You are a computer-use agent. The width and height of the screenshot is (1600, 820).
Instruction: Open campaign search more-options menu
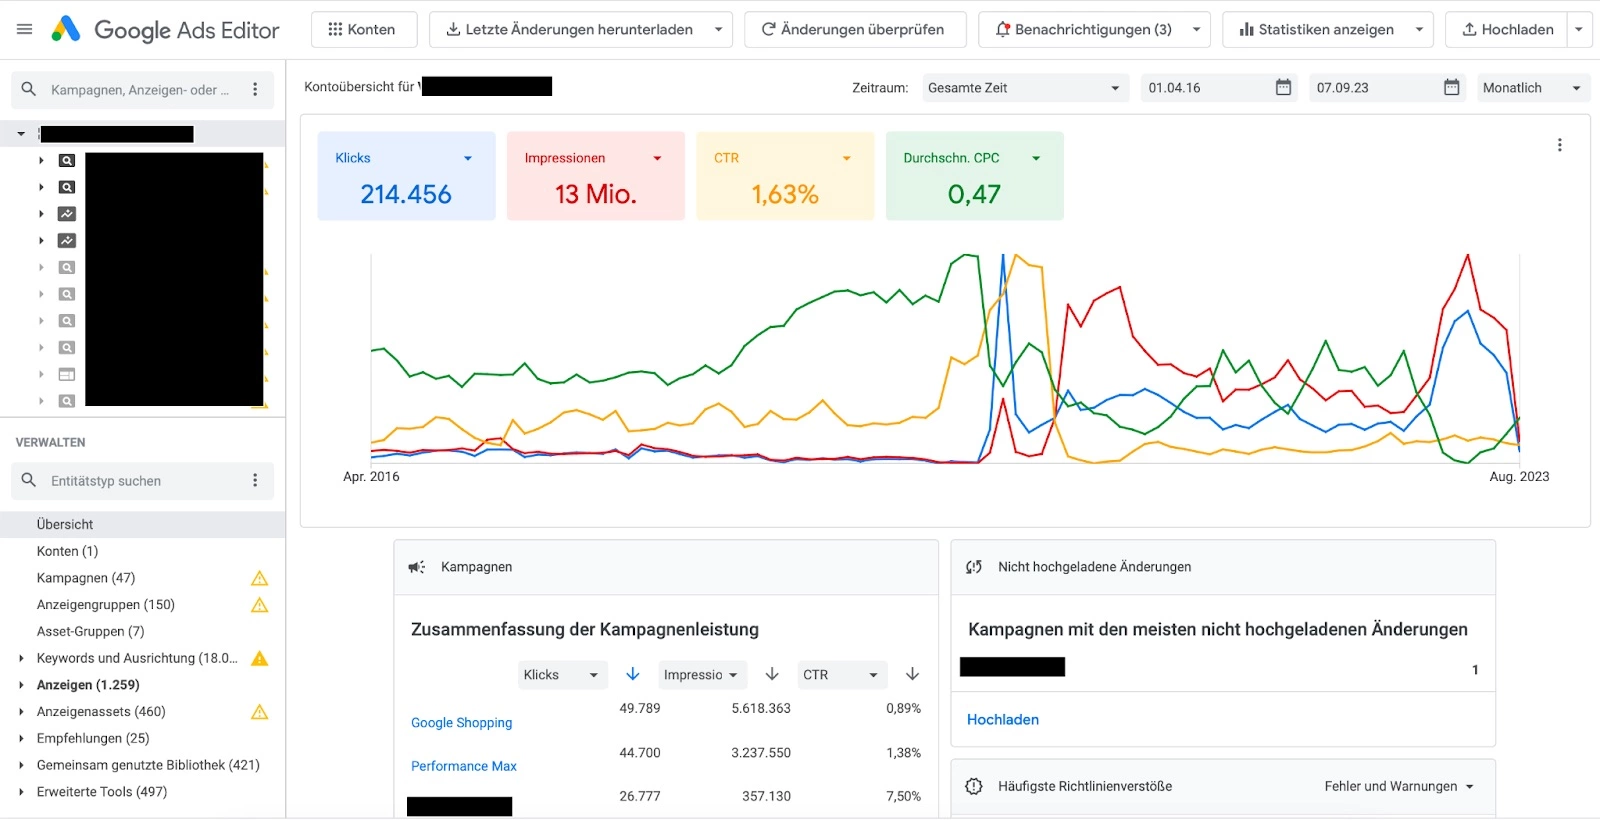pos(255,90)
